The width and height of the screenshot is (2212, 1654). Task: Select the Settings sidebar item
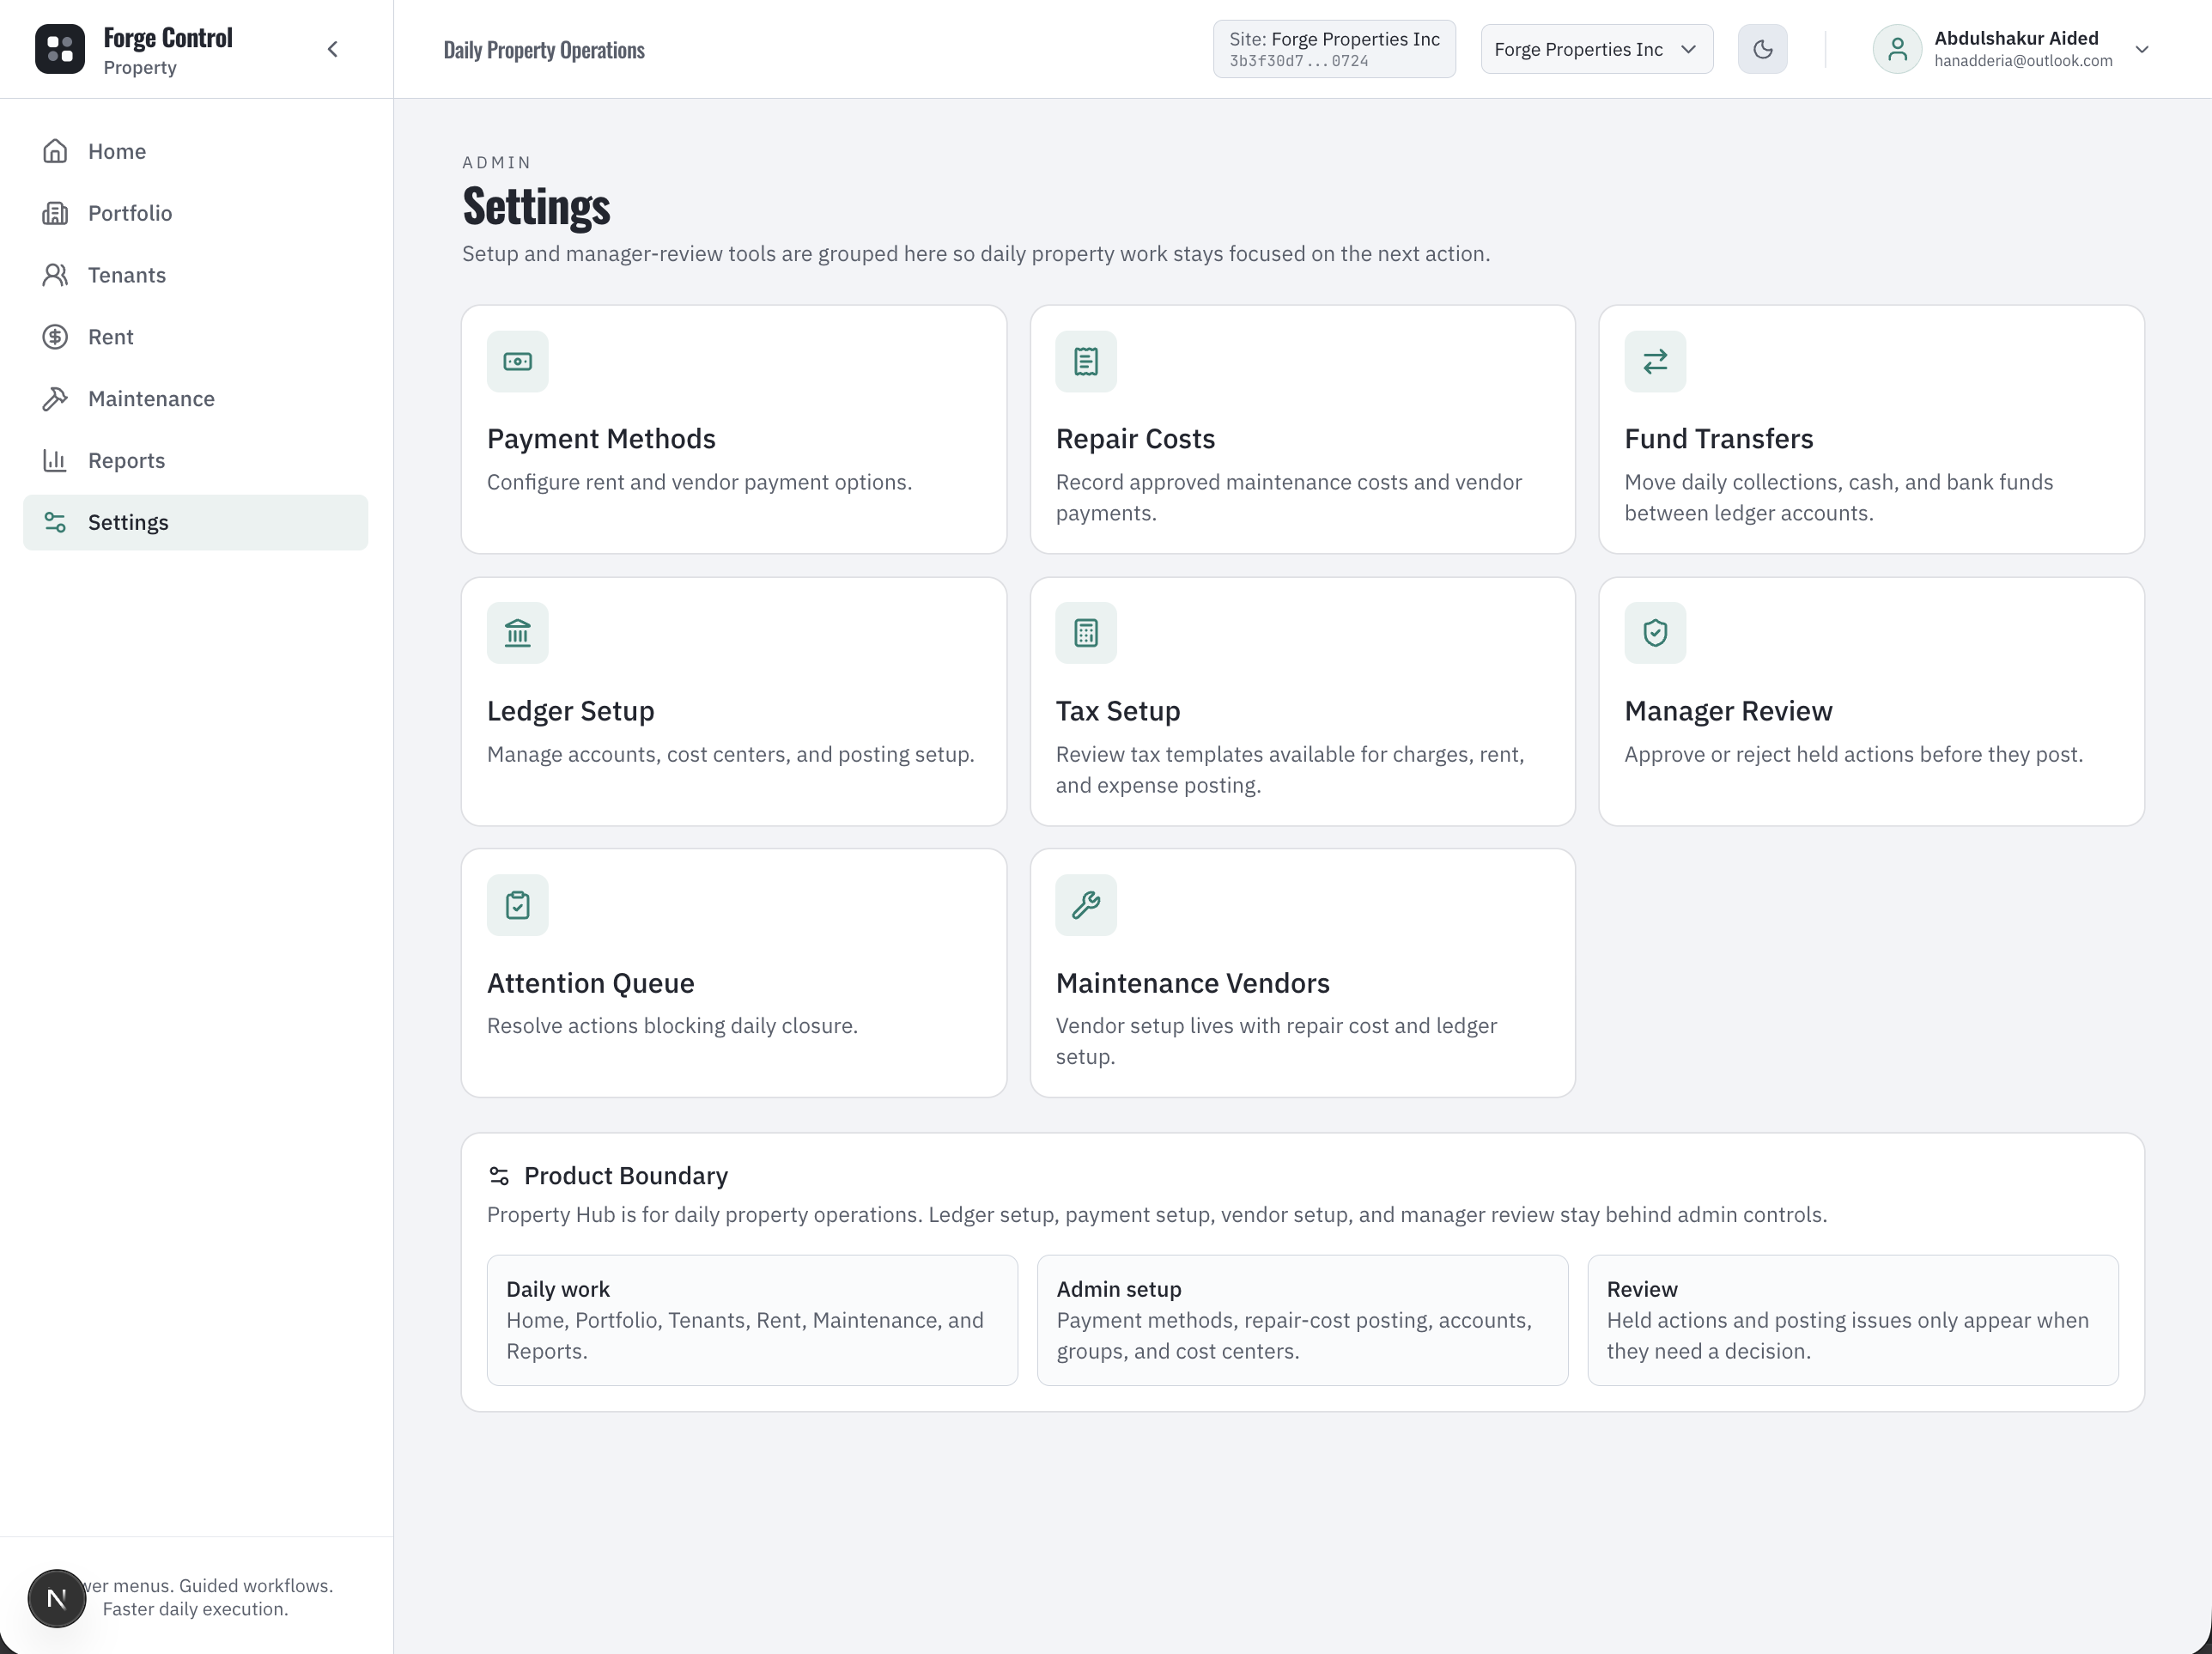click(195, 522)
